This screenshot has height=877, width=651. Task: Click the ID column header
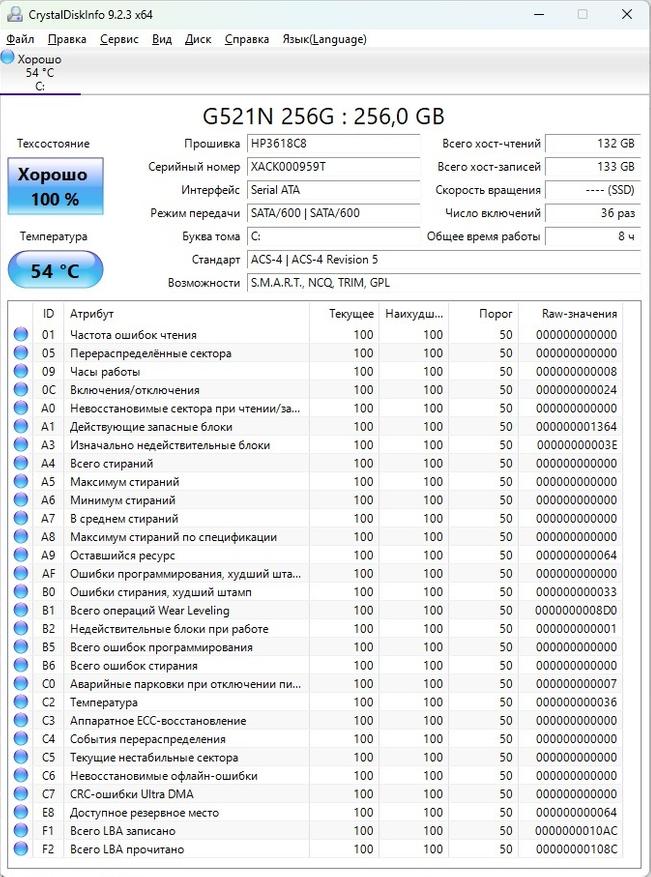[48, 314]
